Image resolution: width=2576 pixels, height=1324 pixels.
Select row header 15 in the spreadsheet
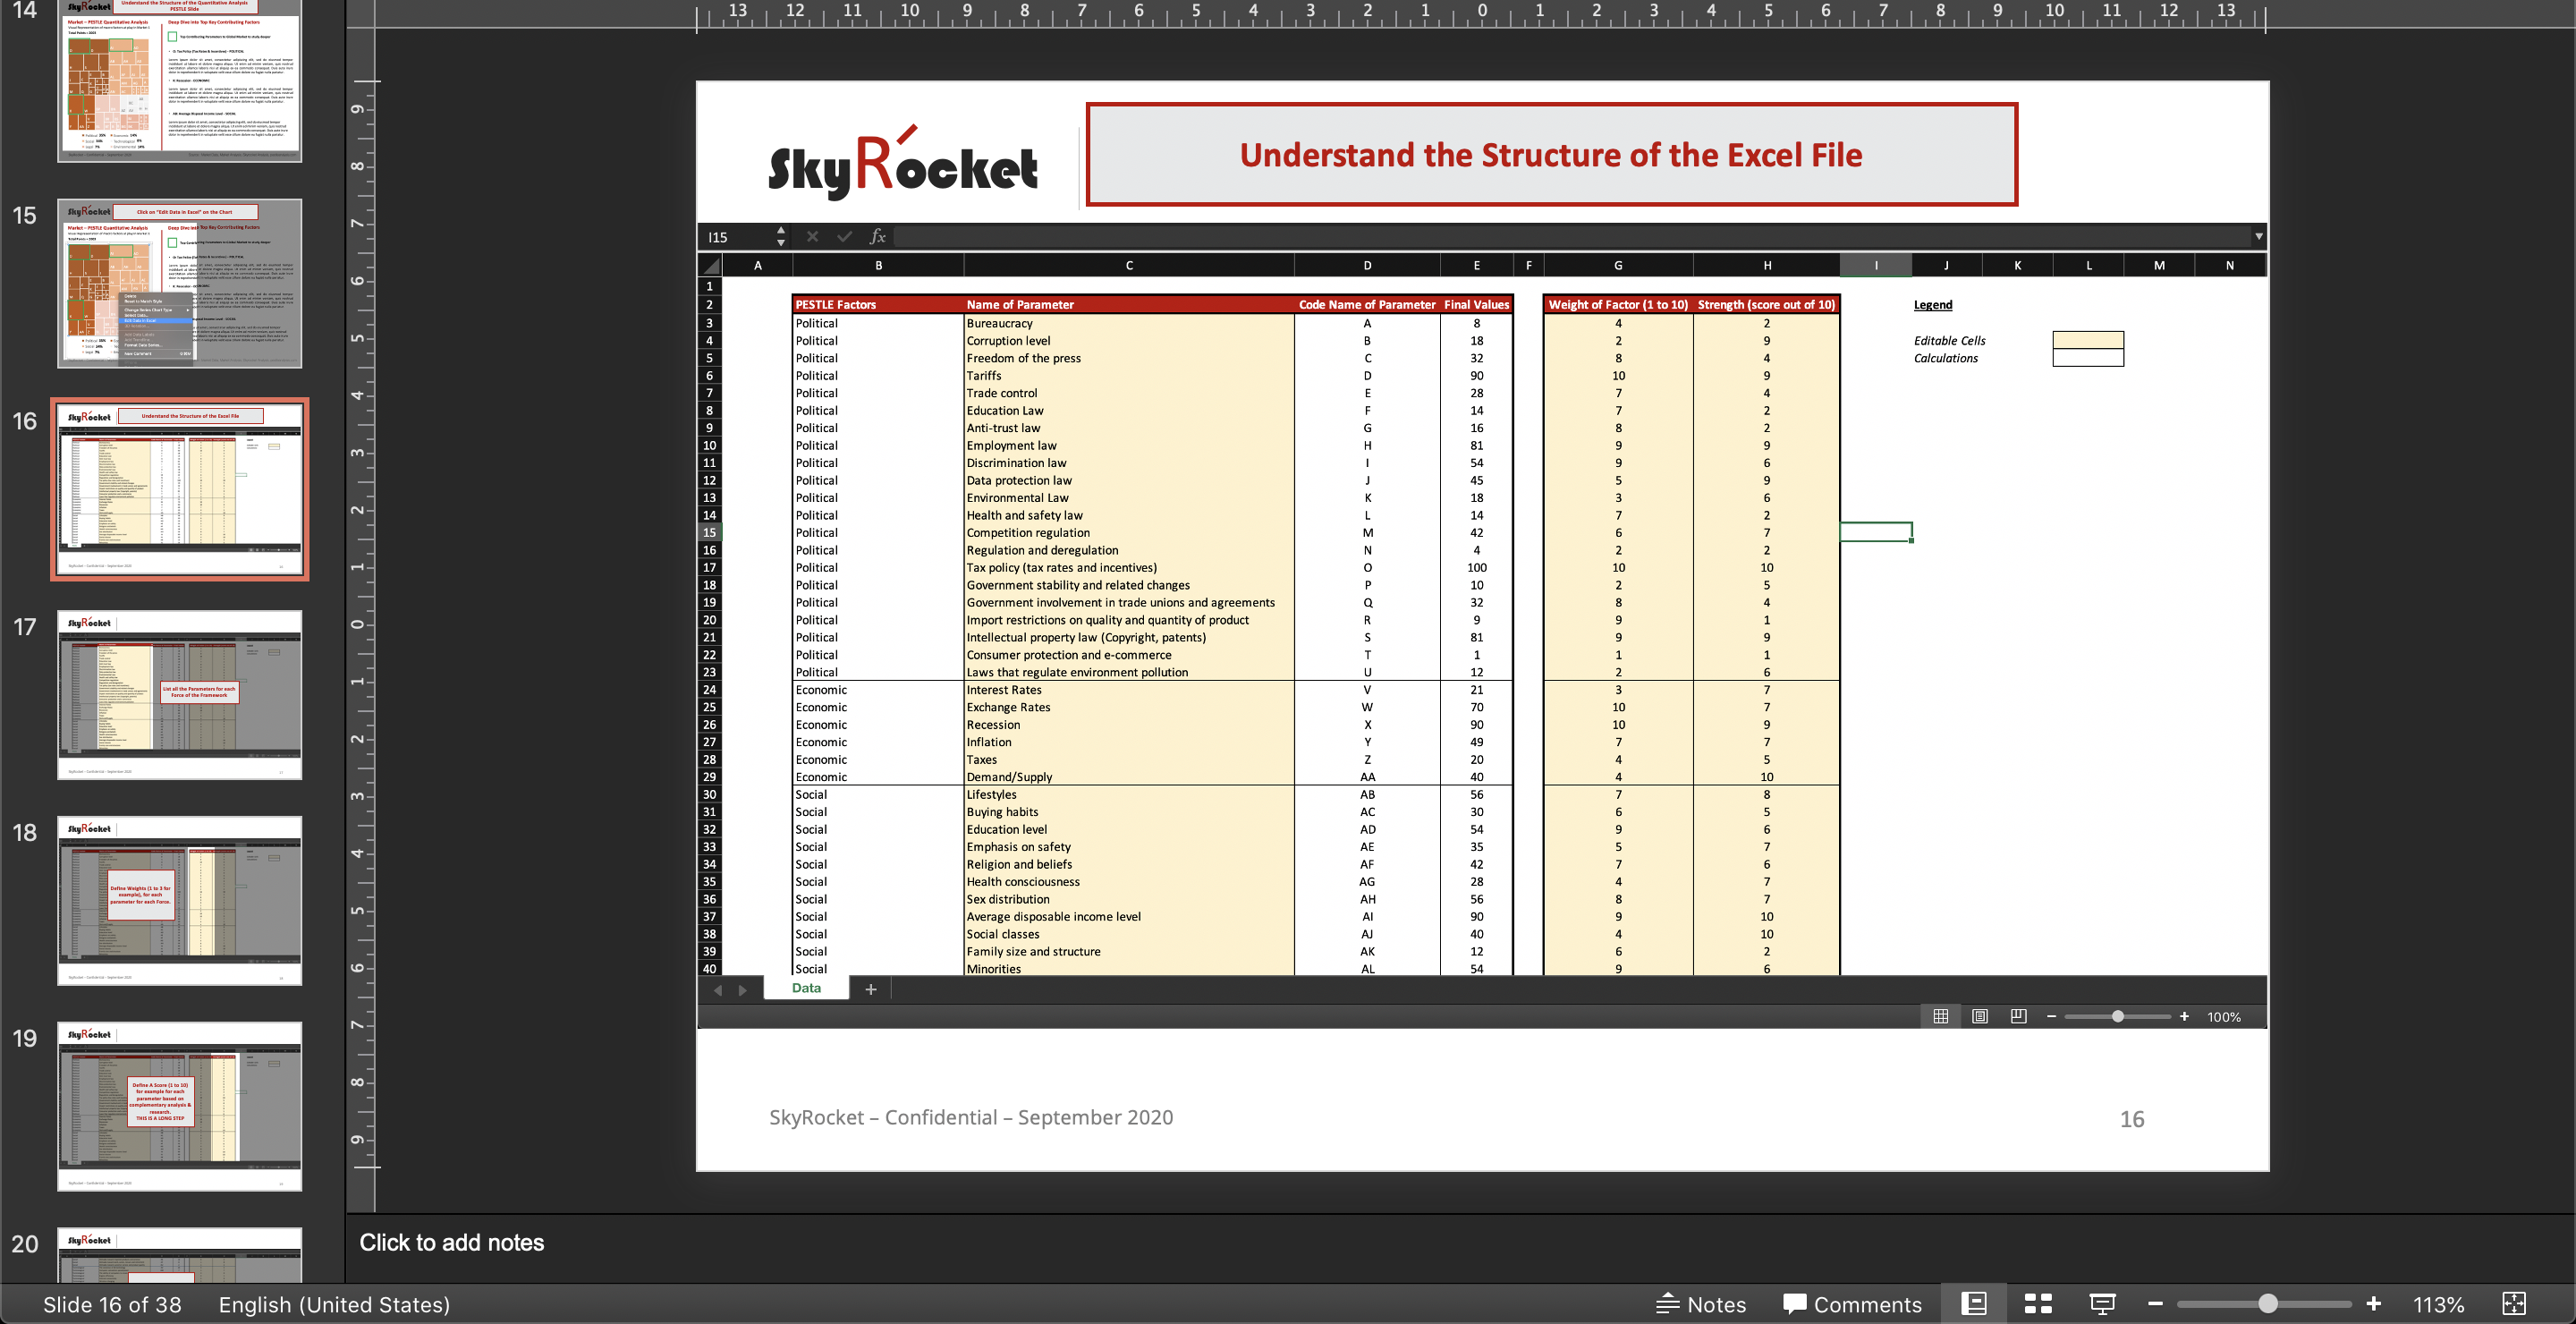tap(709, 533)
